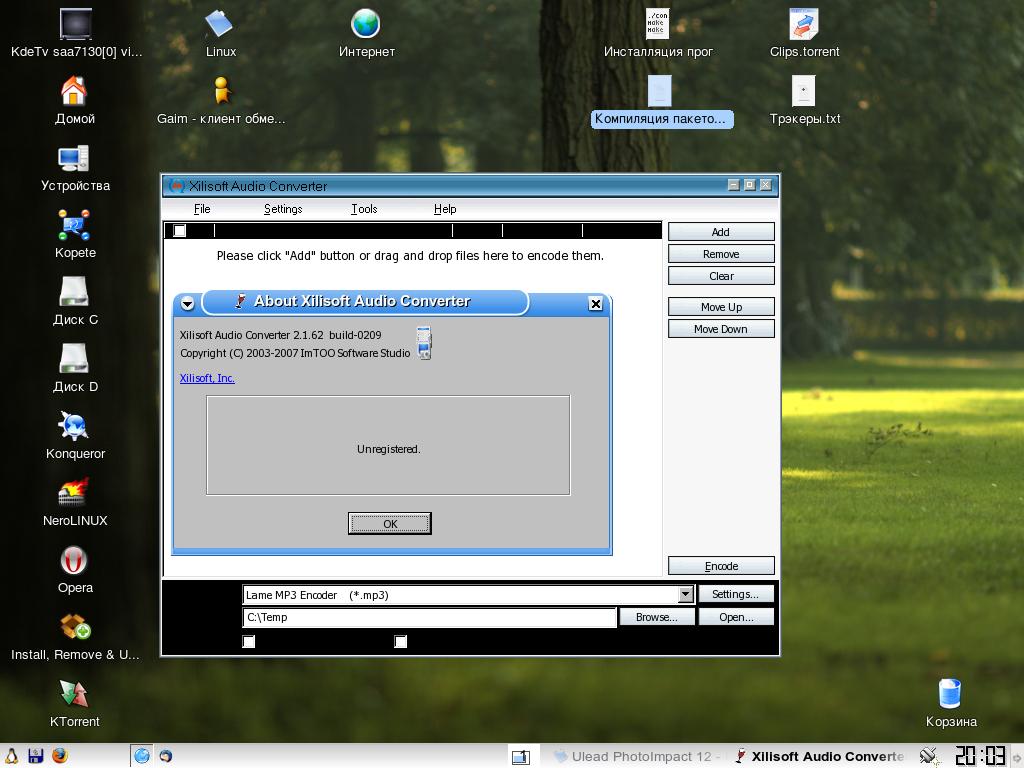Open the penguin start menu in taskbar
This screenshot has height=768, width=1024.
pos(11,756)
